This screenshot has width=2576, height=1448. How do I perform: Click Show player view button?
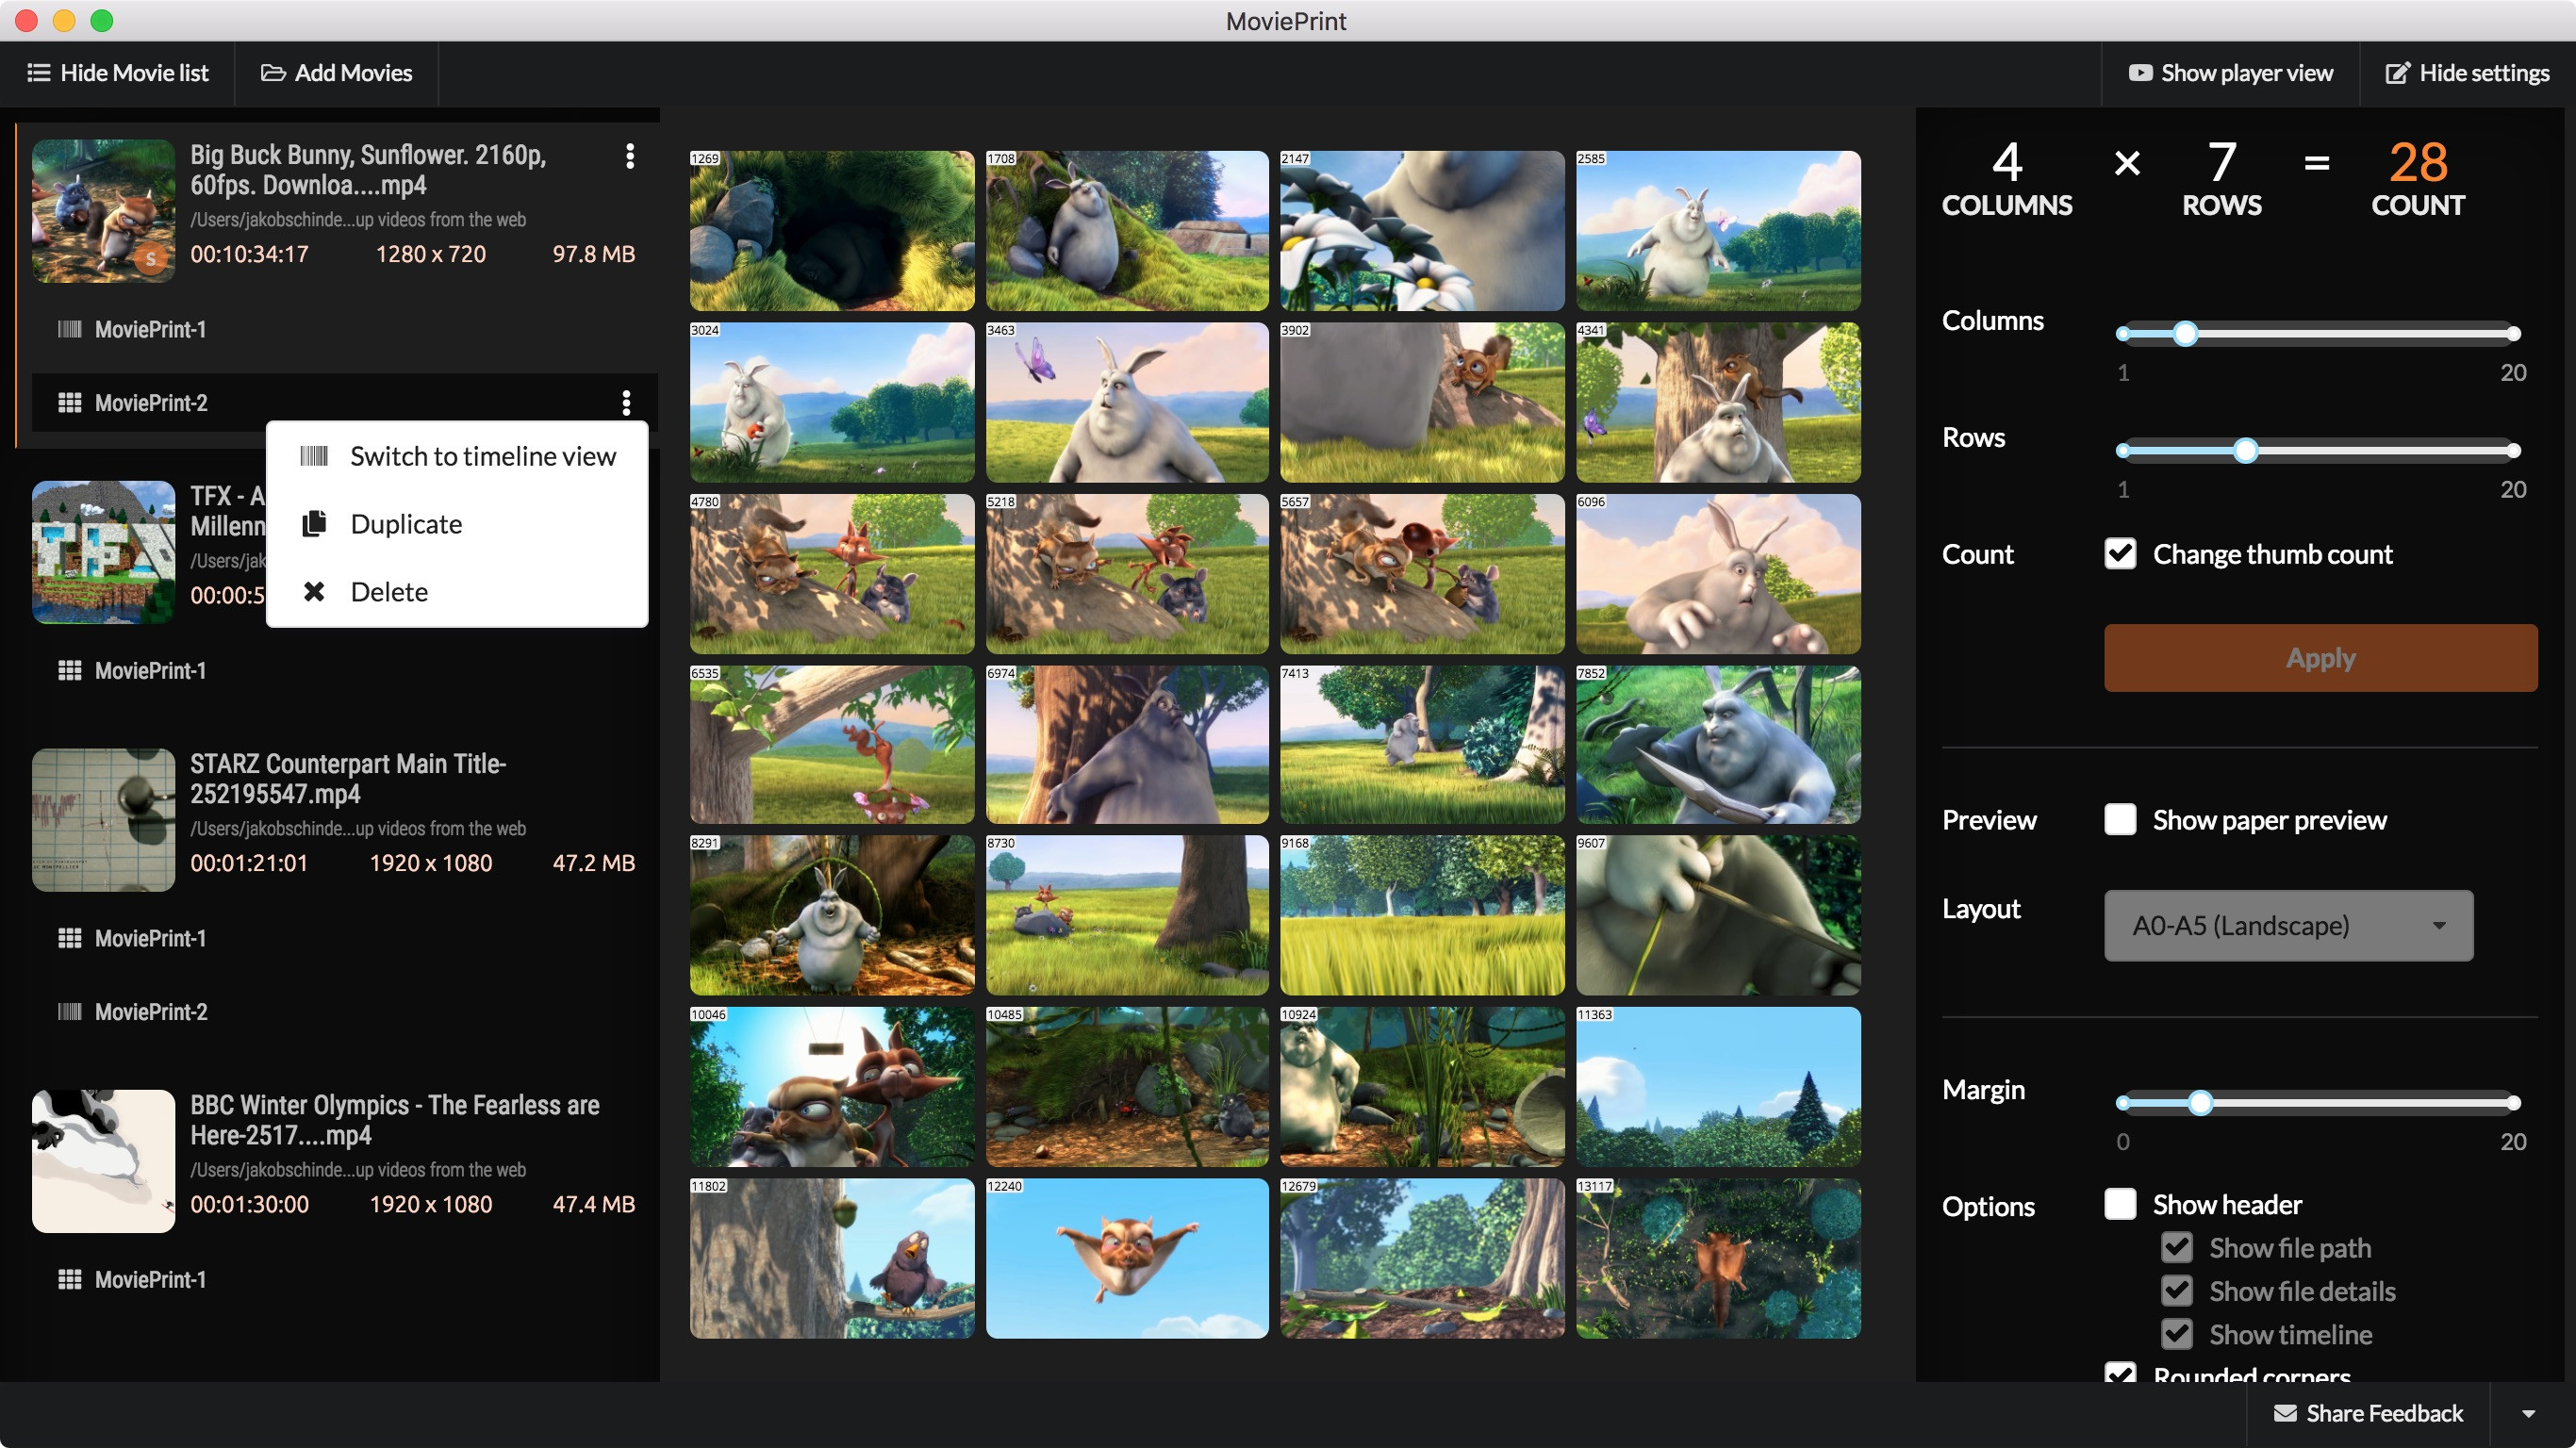[2231, 72]
